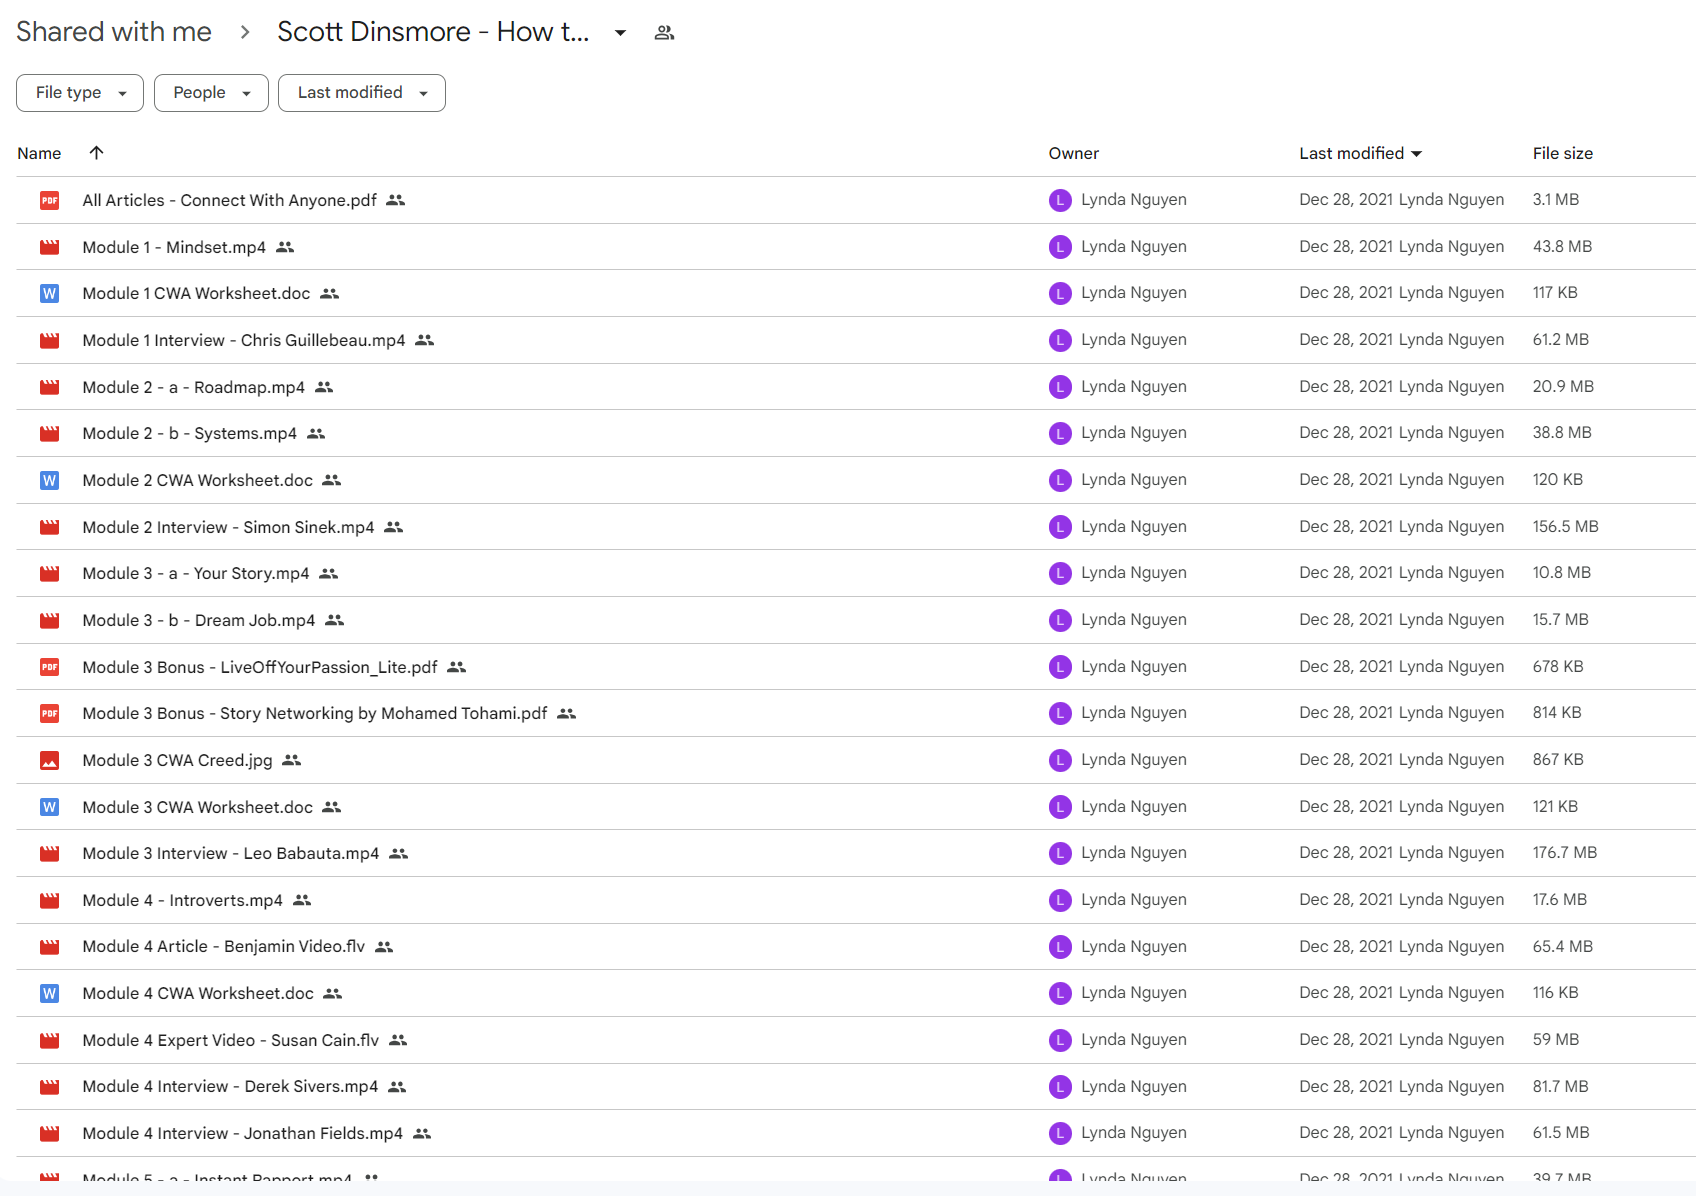
Task: Click video icon for Module 4 - Introverts.mp4
Action: coord(49,900)
